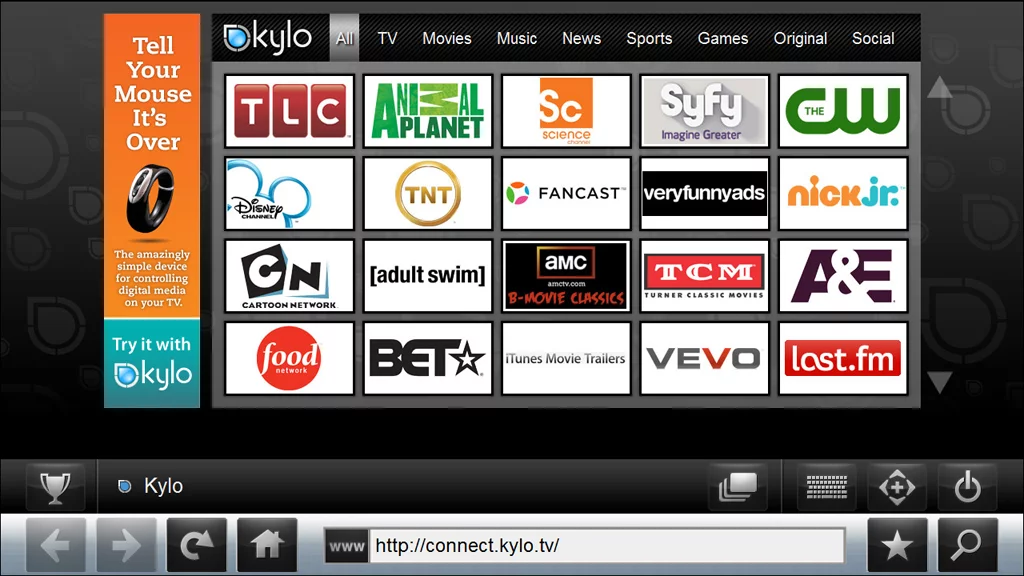Open the TCM Turner Classic Movies tile
The width and height of the screenshot is (1024, 576).
[x=705, y=276]
